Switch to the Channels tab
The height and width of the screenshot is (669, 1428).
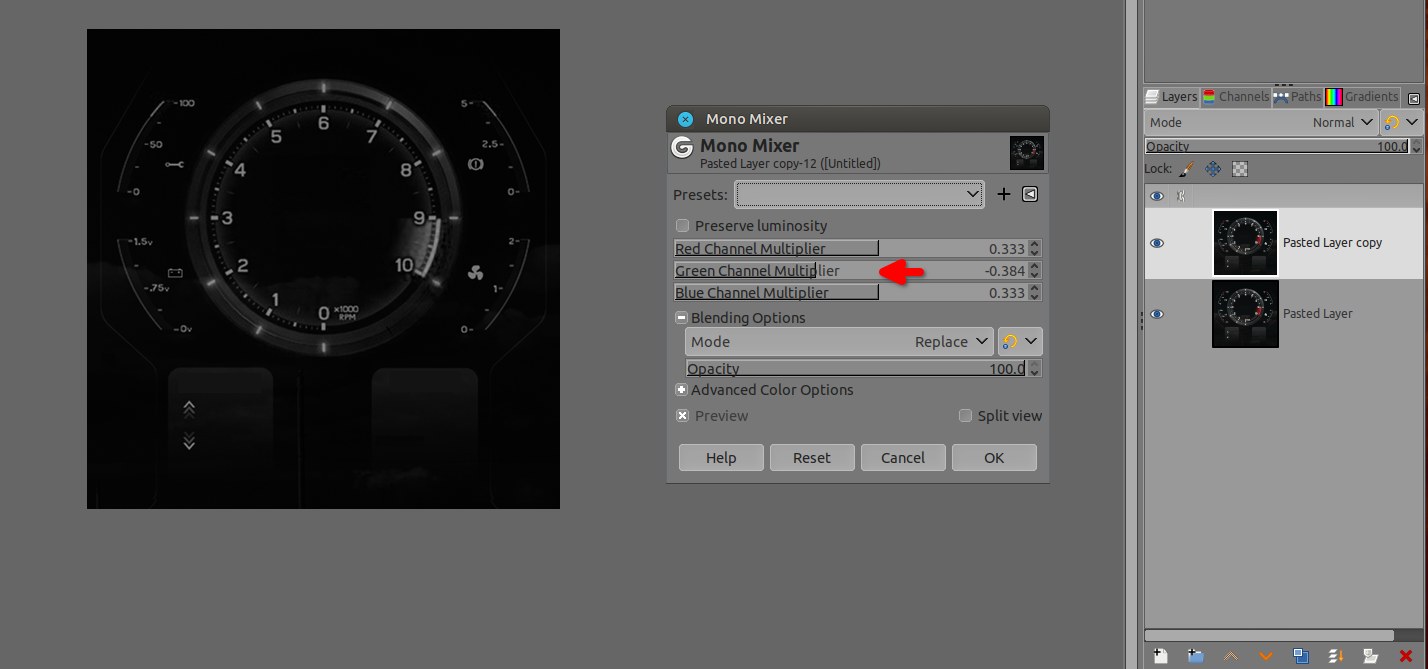coord(1235,97)
